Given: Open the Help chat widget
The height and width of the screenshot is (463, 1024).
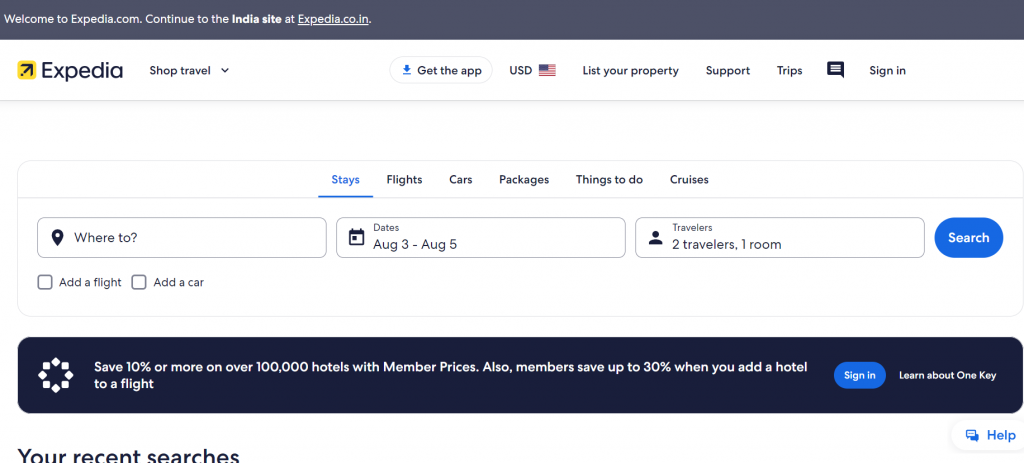Looking at the screenshot, I should click(989, 435).
